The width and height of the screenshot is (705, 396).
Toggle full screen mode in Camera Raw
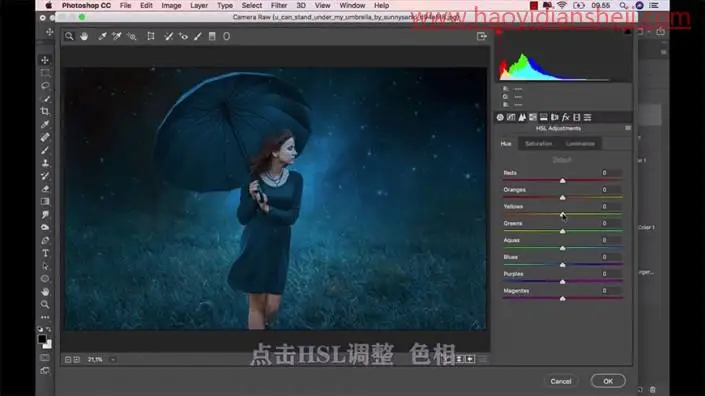(482, 36)
